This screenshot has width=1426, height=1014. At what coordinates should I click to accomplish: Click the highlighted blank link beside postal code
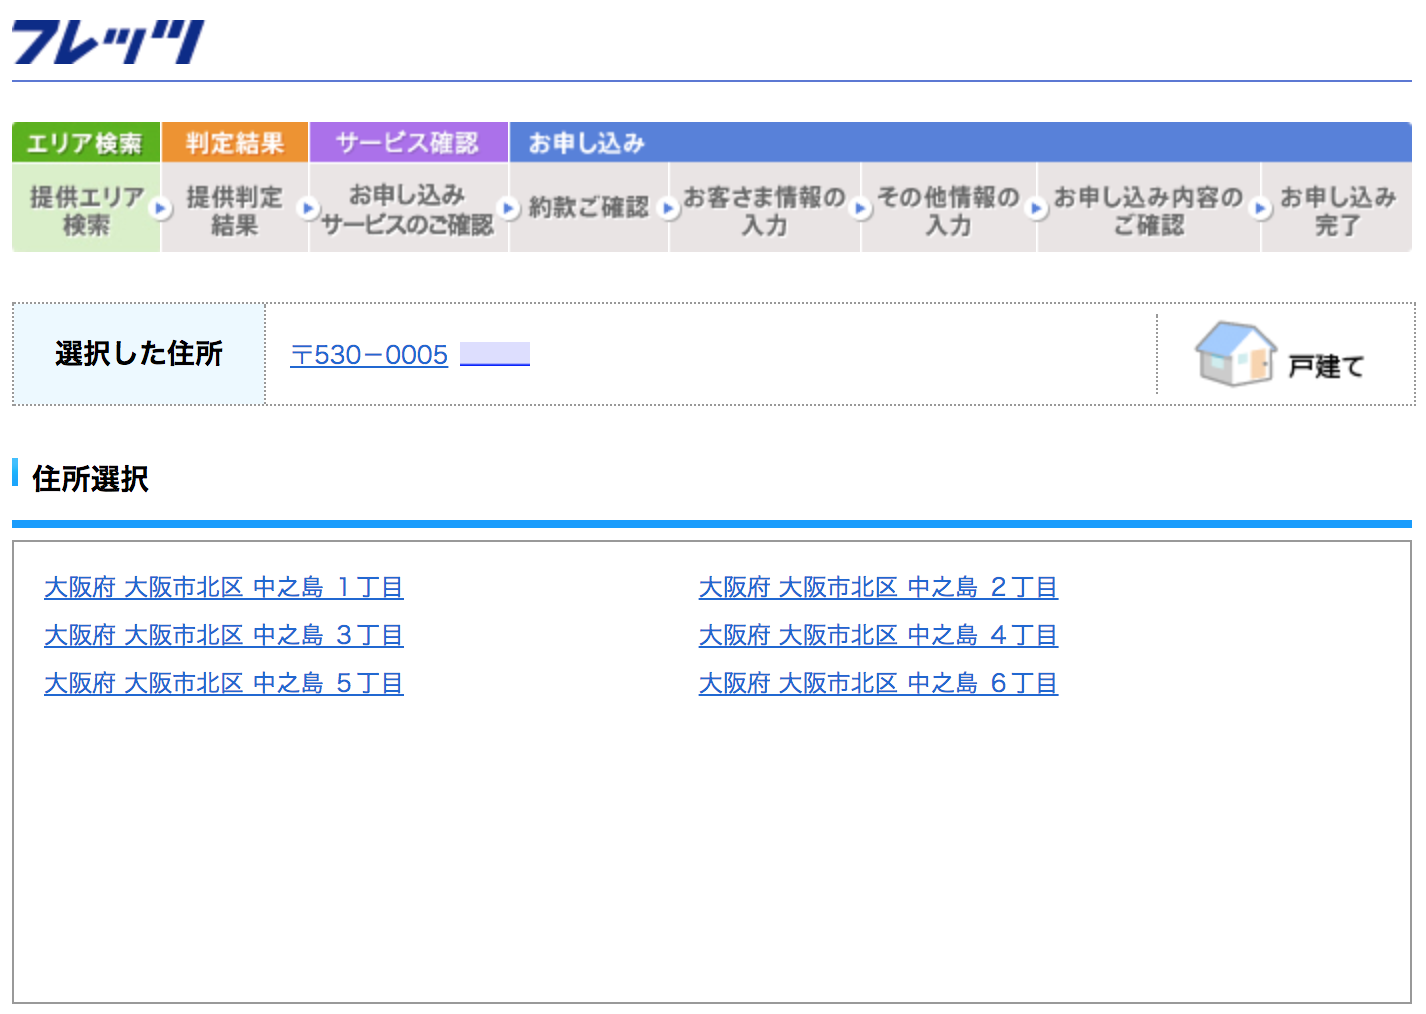(x=495, y=355)
